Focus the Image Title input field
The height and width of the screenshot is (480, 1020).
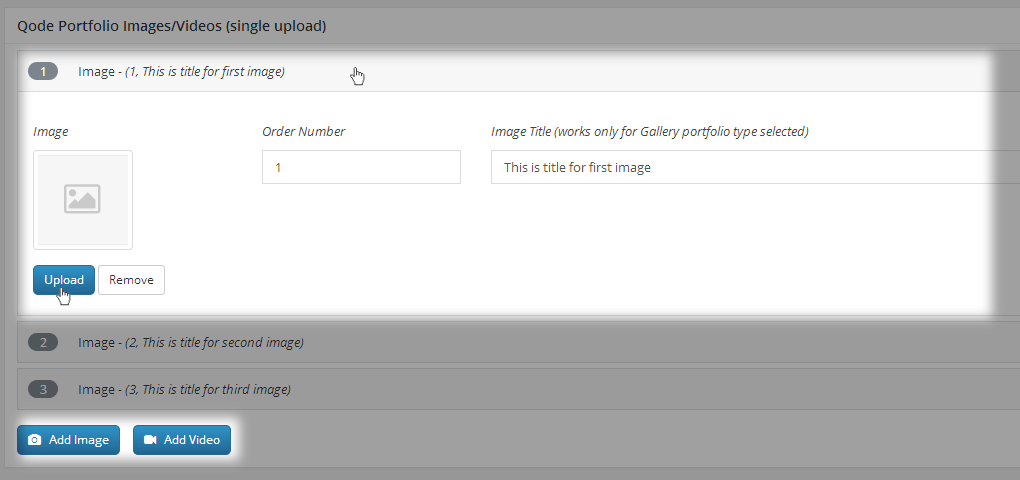point(755,167)
